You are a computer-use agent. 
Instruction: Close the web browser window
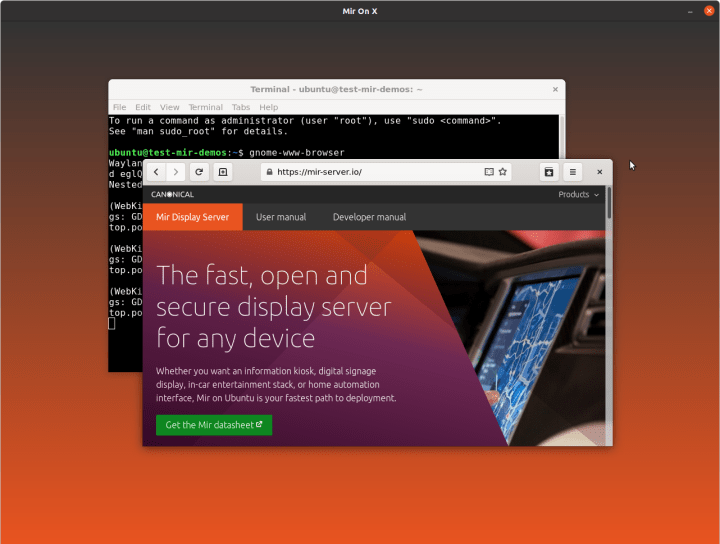tap(599, 172)
